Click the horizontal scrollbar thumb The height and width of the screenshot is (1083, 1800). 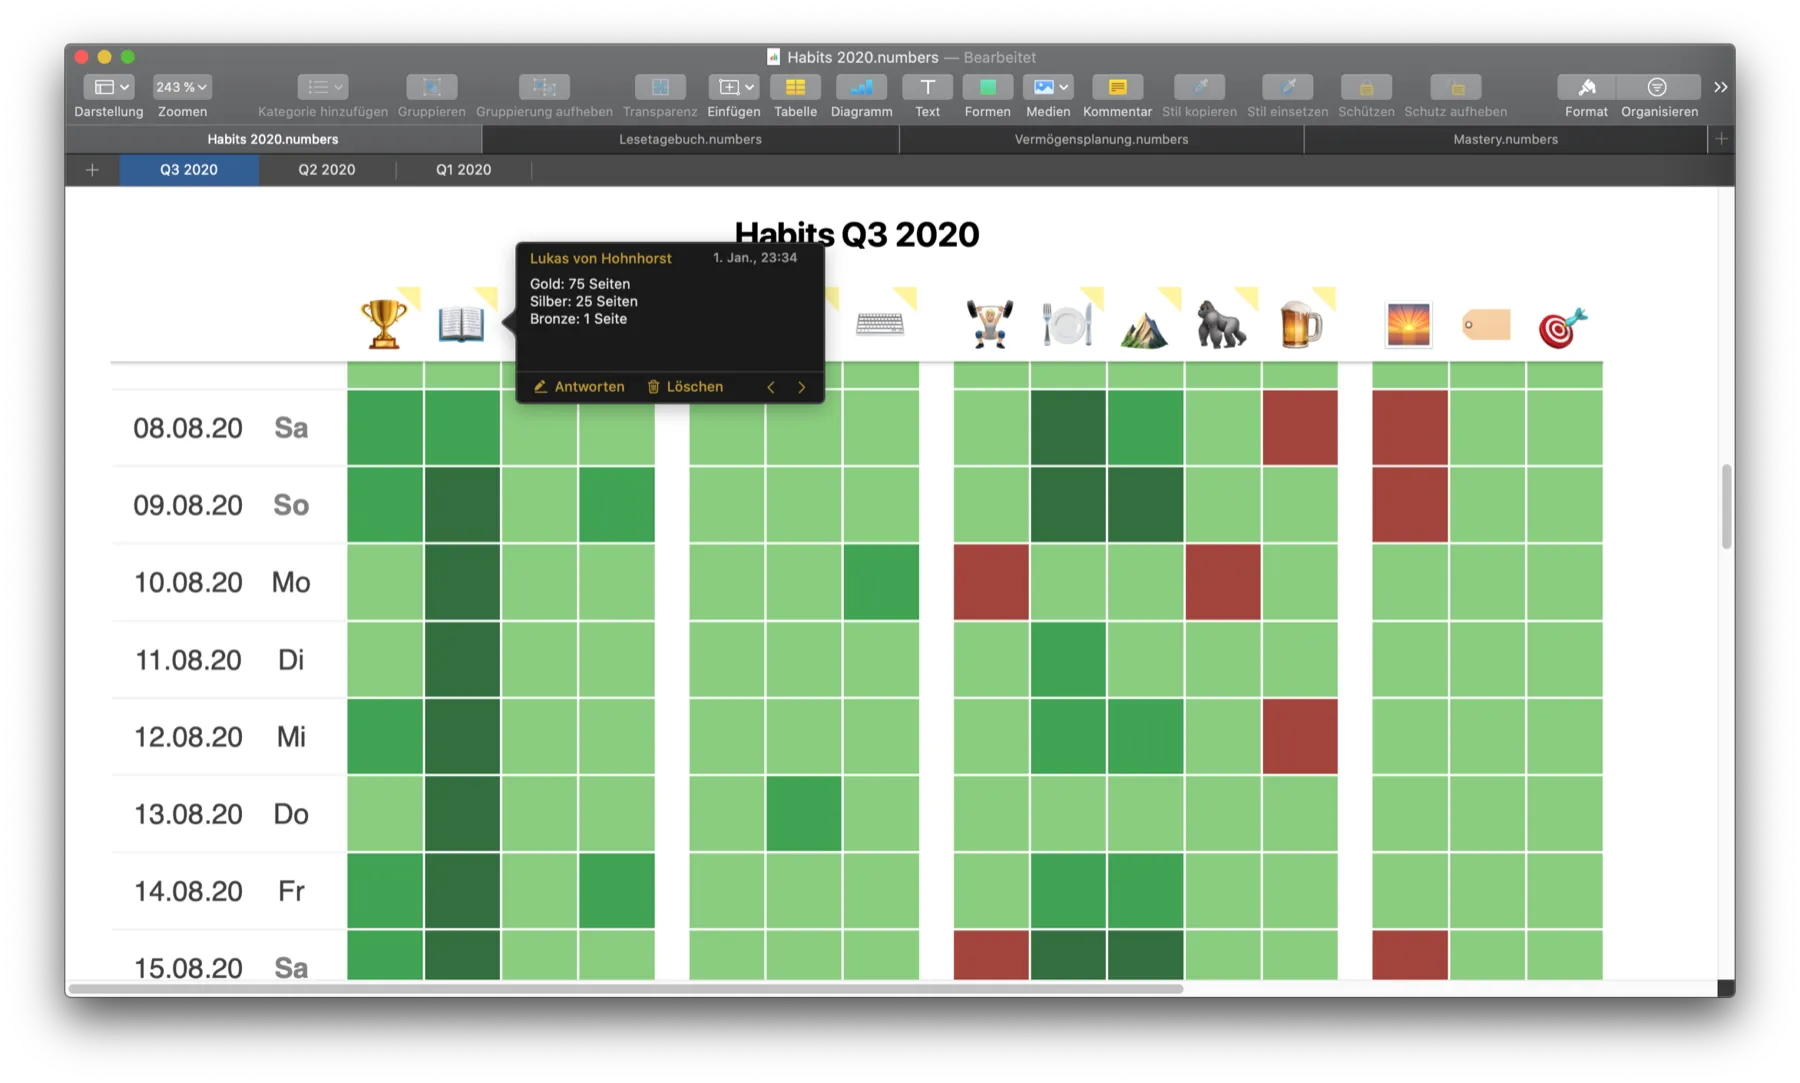click(x=626, y=988)
